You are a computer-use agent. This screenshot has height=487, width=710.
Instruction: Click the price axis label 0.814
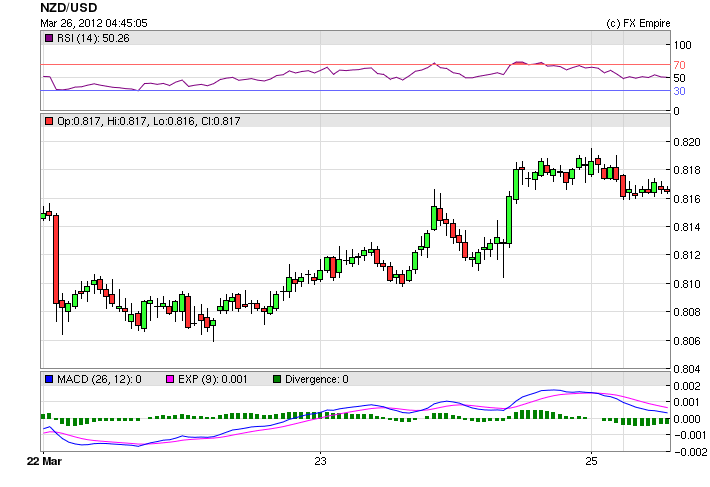pyautogui.click(x=687, y=227)
